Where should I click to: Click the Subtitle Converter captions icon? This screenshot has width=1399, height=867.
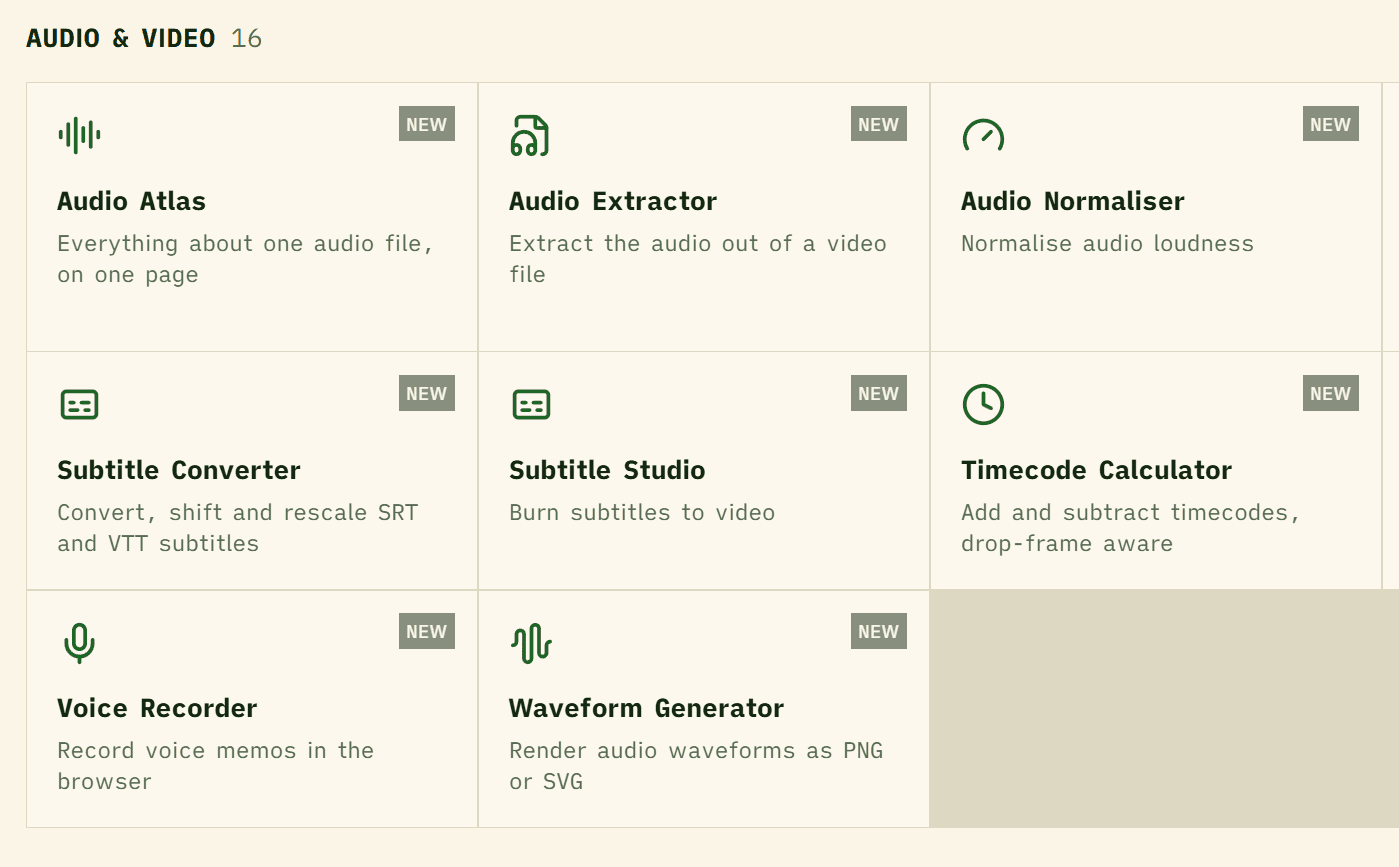[79, 404]
